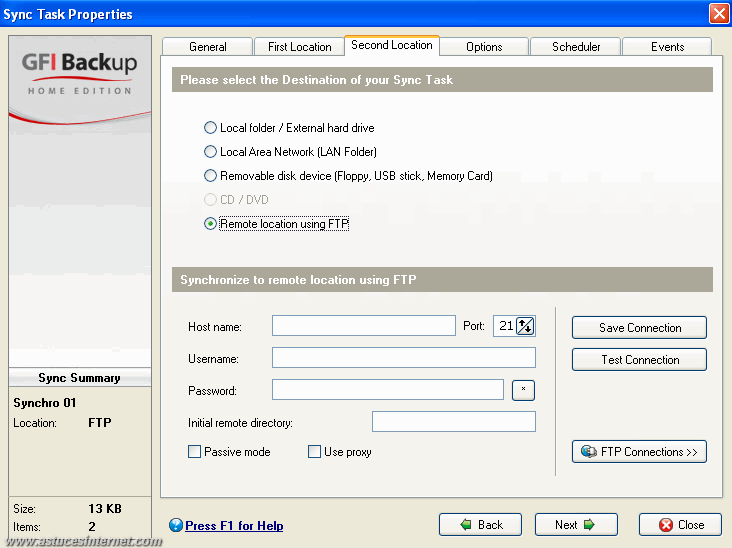The image size is (732, 548).
Task: Close the Sync Task Properties window
Action: pyautogui.click(x=719, y=14)
